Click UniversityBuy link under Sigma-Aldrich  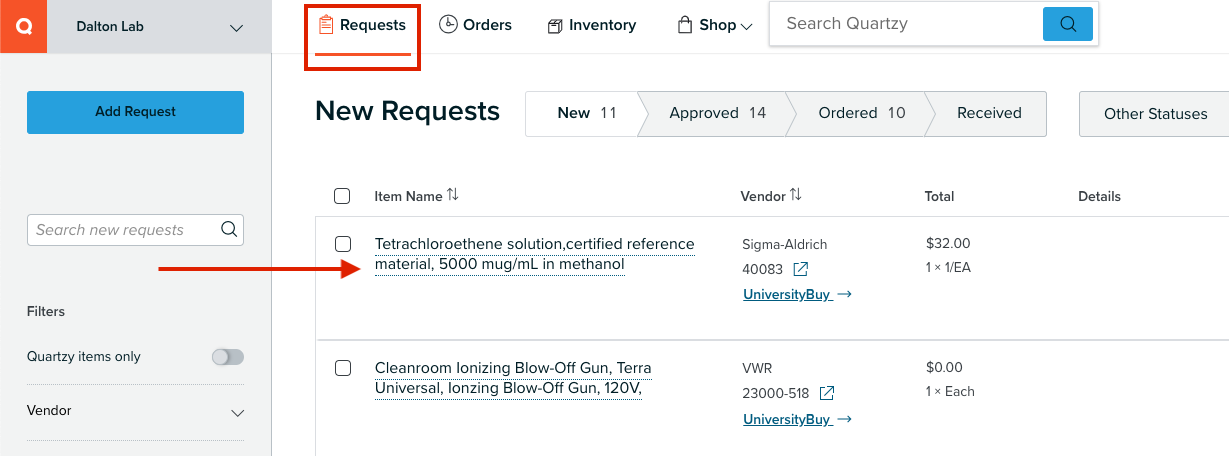787,295
